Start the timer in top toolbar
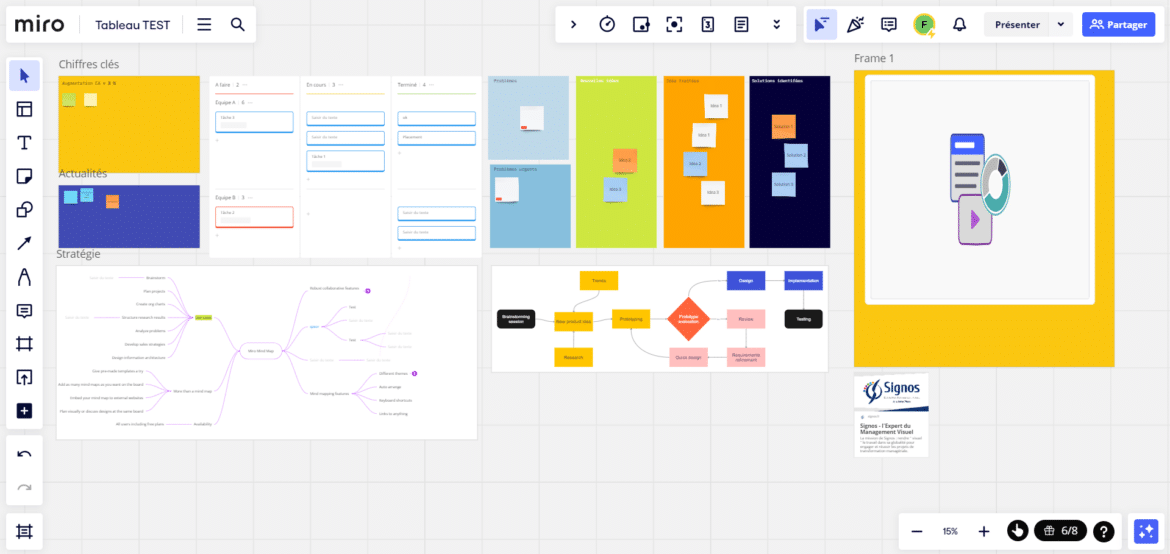Screen dimensions: 1170x554 pos(607,25)
